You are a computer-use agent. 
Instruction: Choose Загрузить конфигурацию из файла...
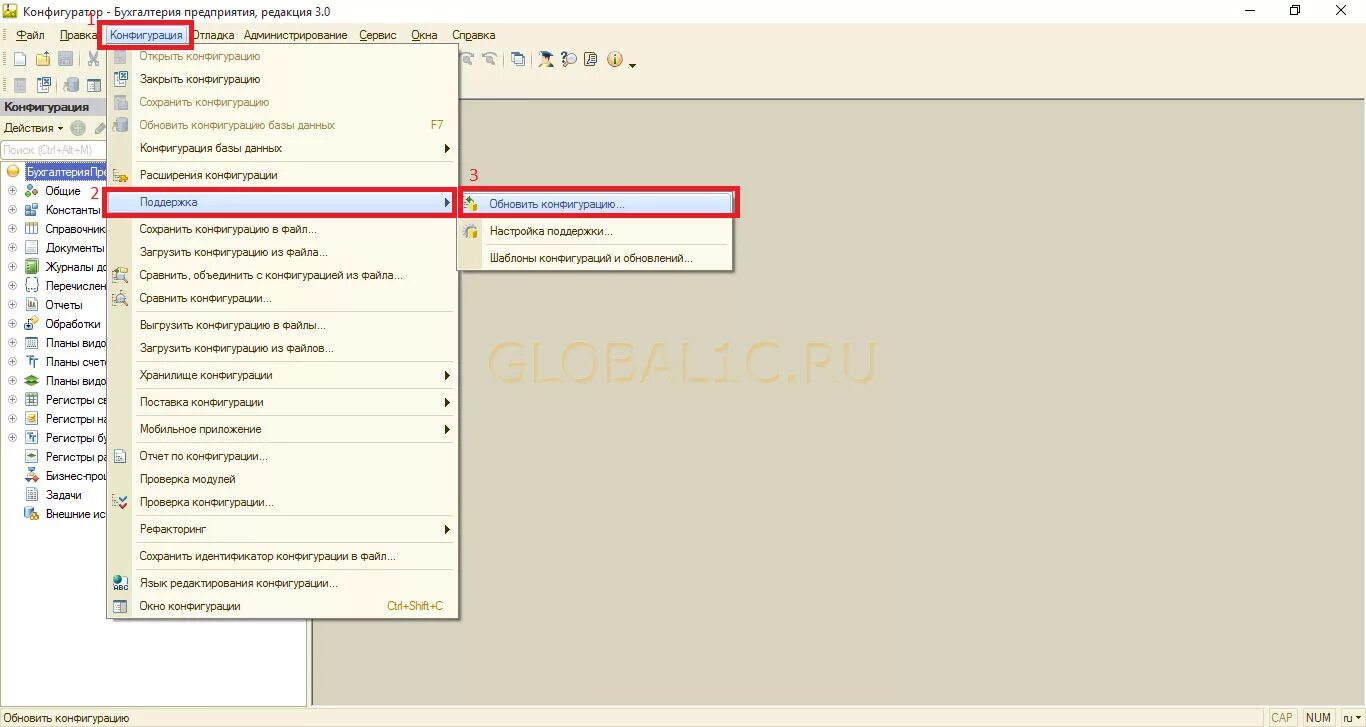[282, 252]
